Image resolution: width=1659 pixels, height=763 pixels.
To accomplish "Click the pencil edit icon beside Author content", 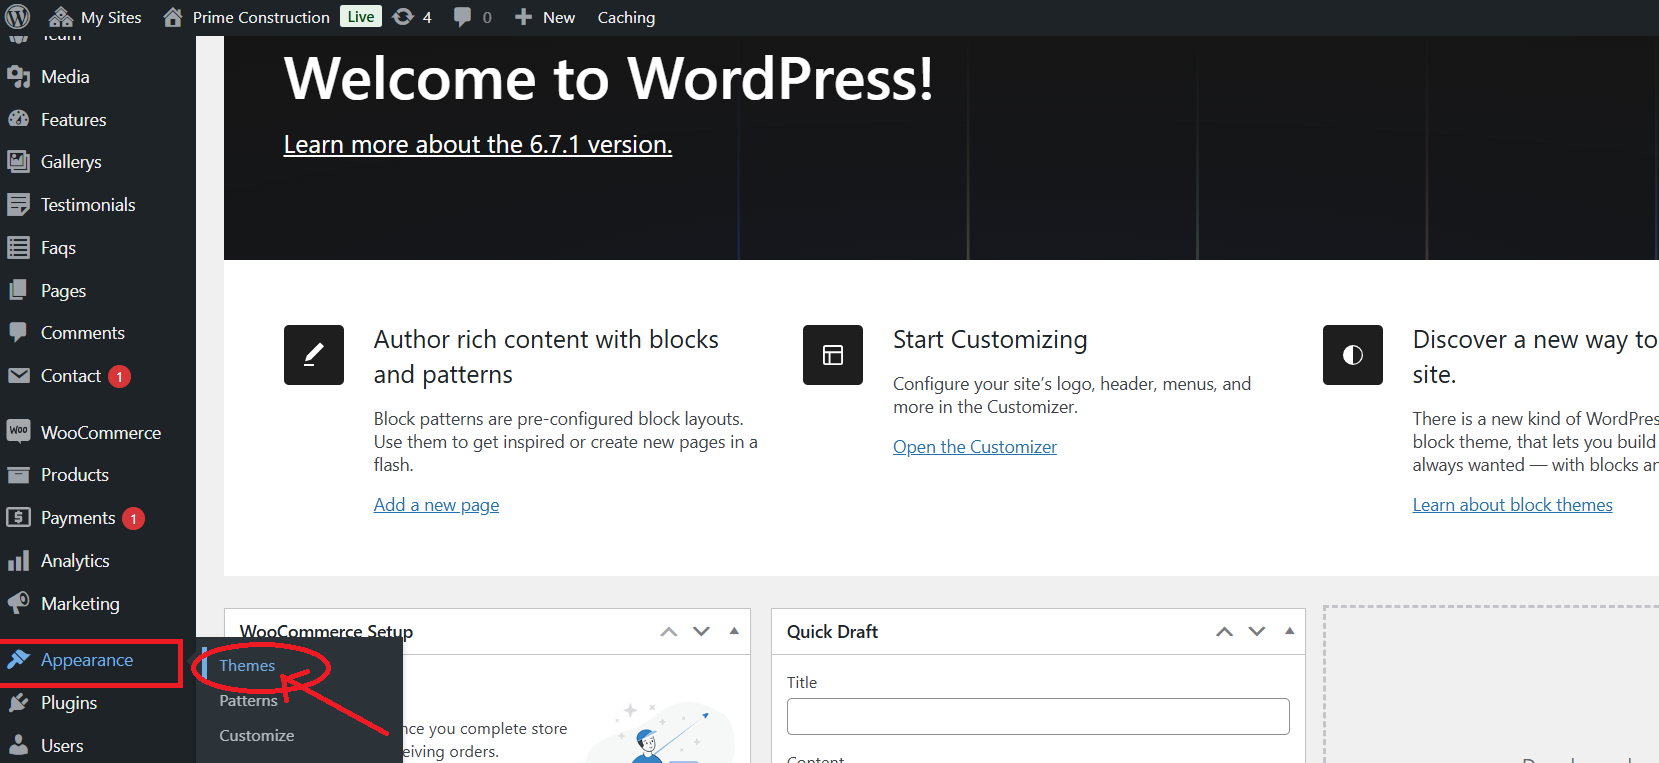I will (313, 355).
